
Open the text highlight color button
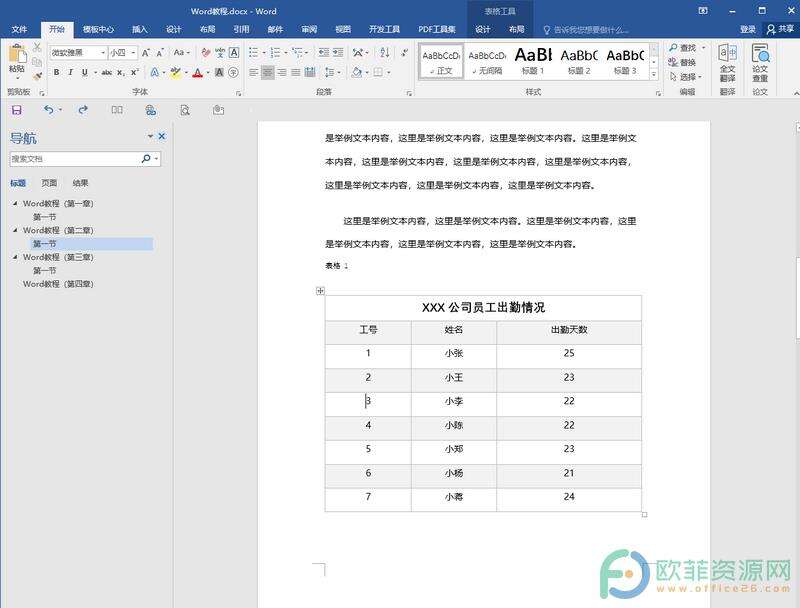[x=175, y=72]
